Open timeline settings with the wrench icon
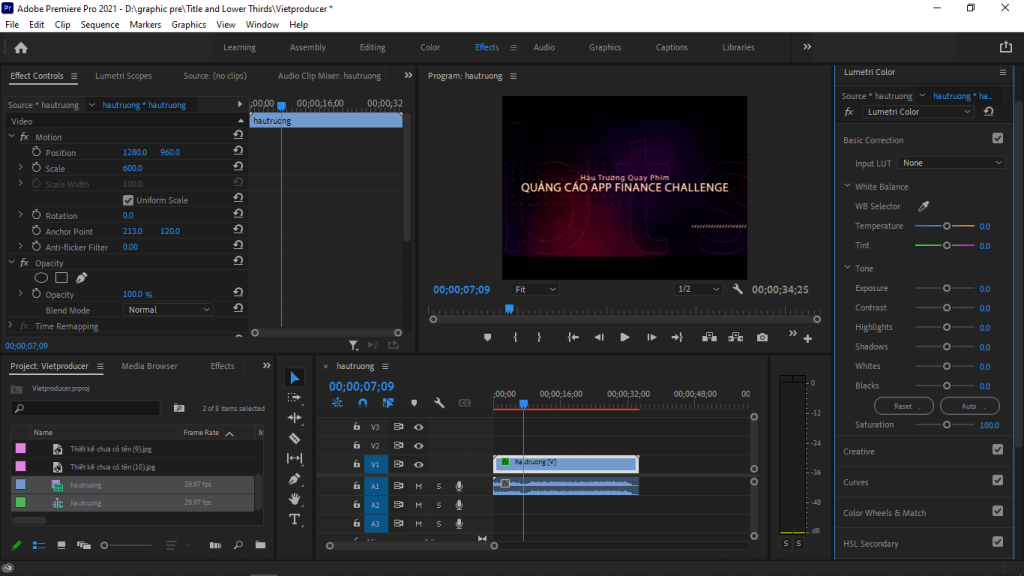Screen dimensions: 1024x576 (x=438, y=402)
